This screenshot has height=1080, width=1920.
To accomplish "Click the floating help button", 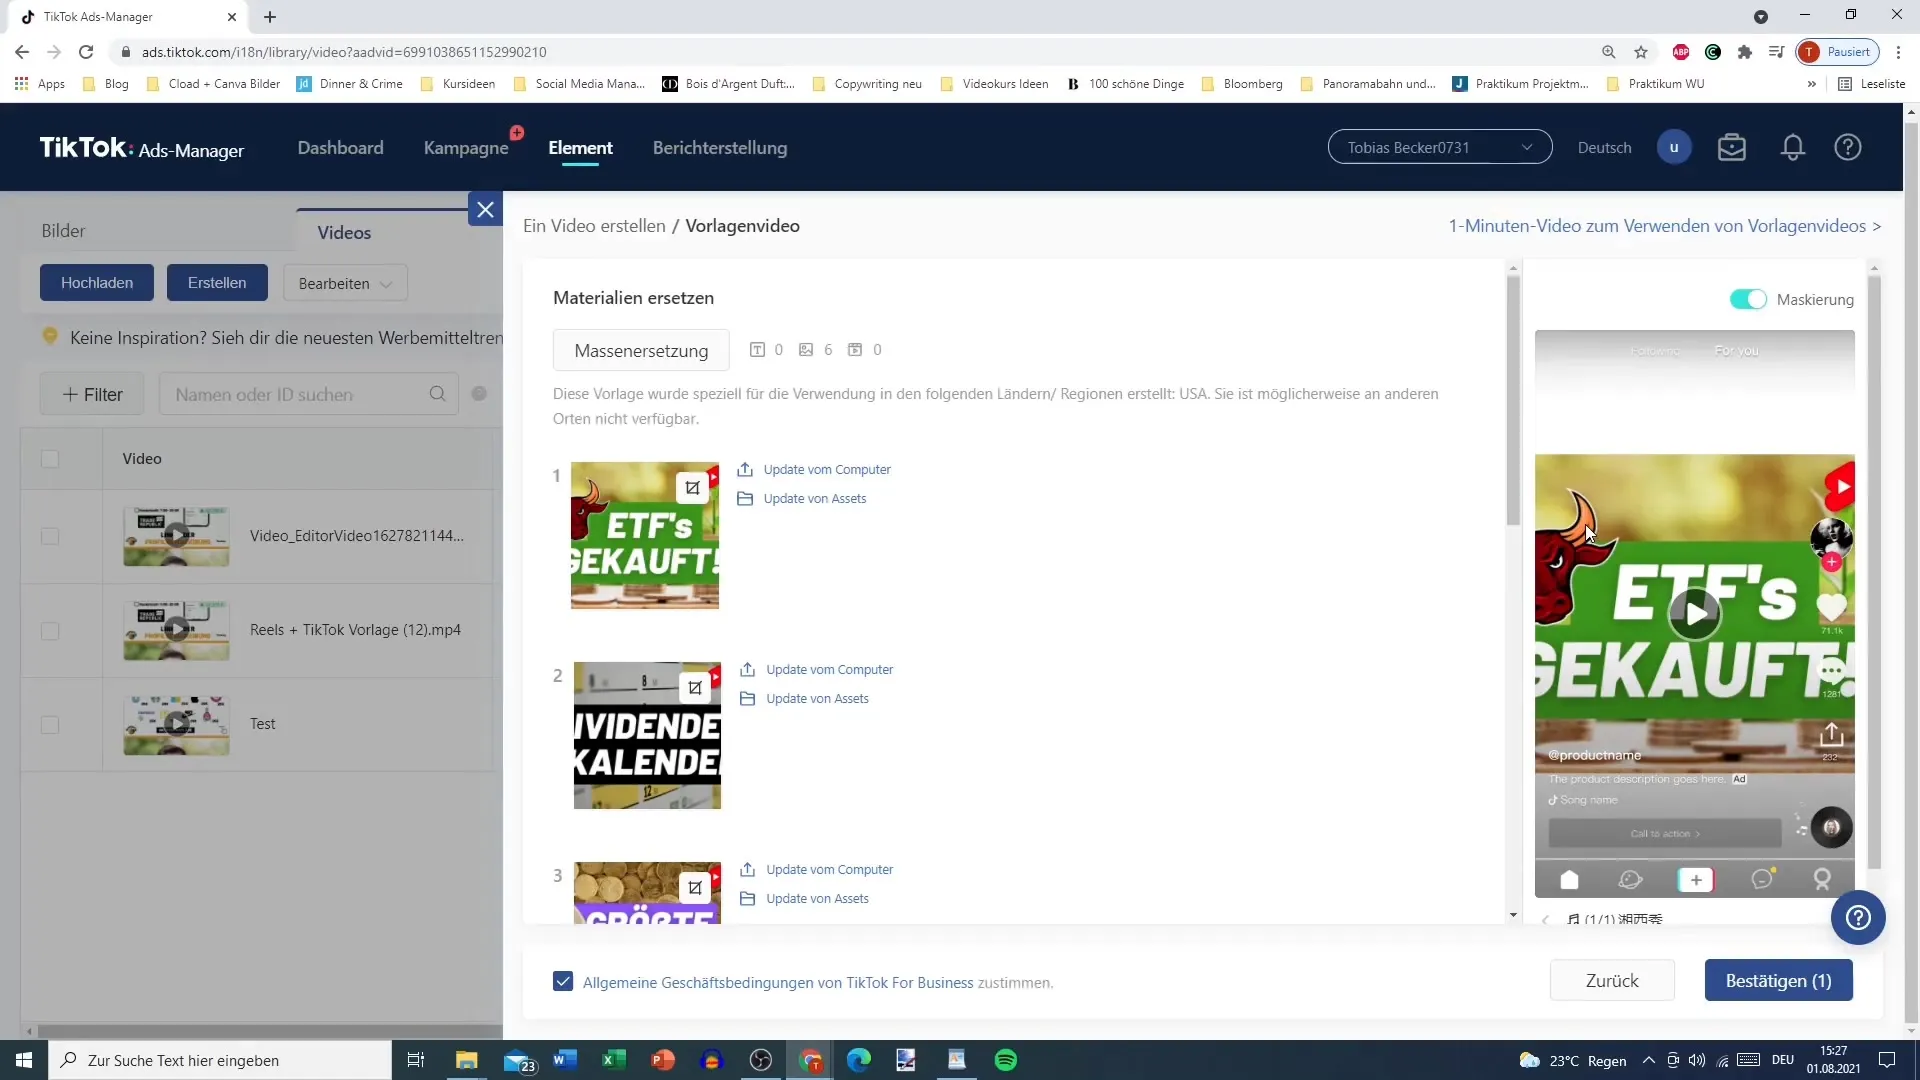I will tap(1858, 918).
